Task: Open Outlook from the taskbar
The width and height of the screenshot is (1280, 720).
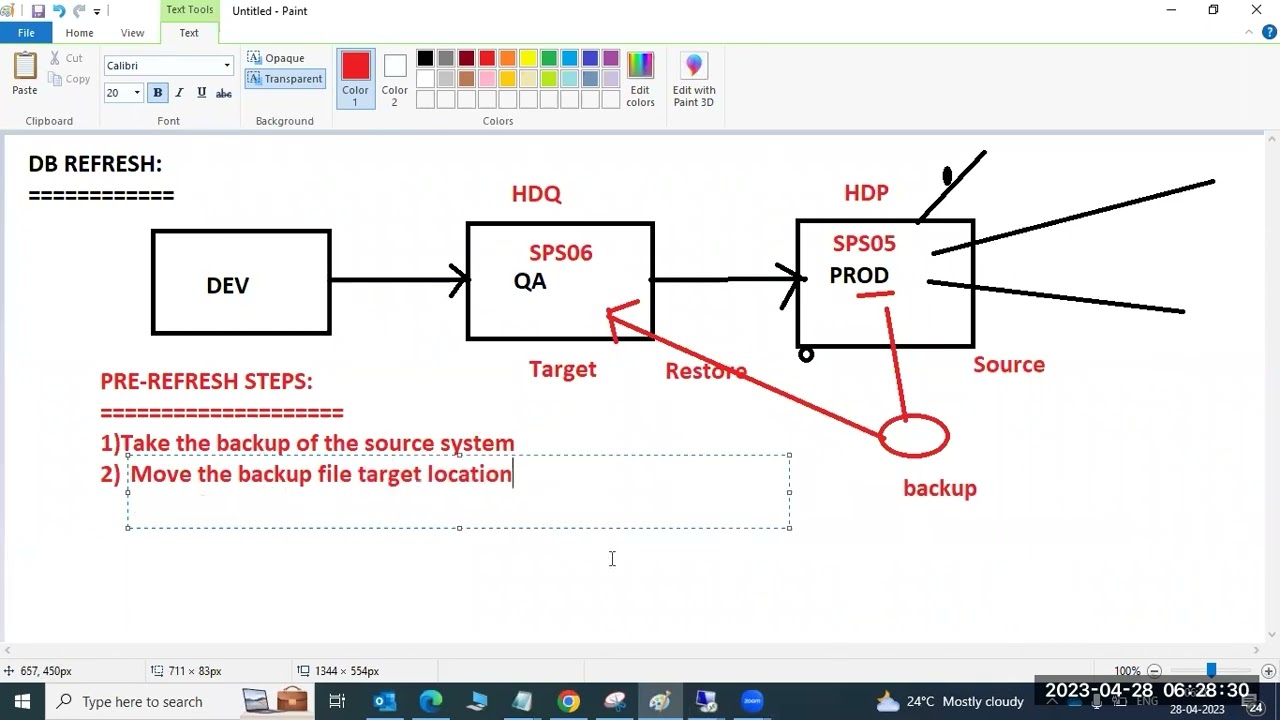Action: [x=384, y=701]
